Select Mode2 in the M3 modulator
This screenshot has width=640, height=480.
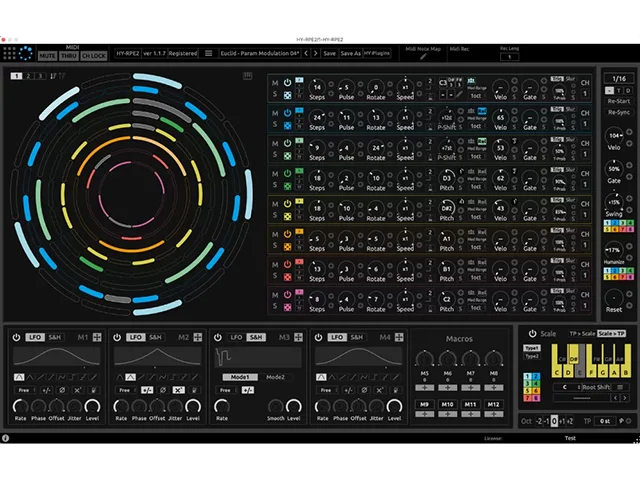(x=275, y=376)
